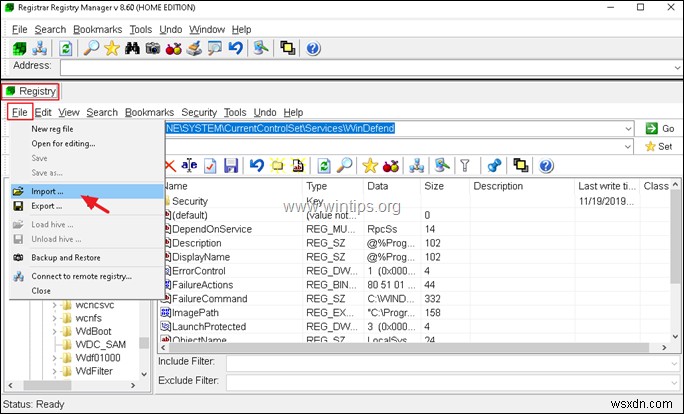Click the camera snapshot icon
684x414 pixels.
tap(153, 48)
